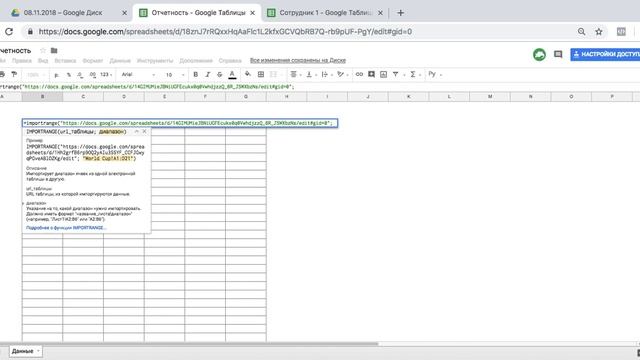The width and height of the screenshot is (640, 360).
Task: Format cells as percent
Action: [69, 75]
